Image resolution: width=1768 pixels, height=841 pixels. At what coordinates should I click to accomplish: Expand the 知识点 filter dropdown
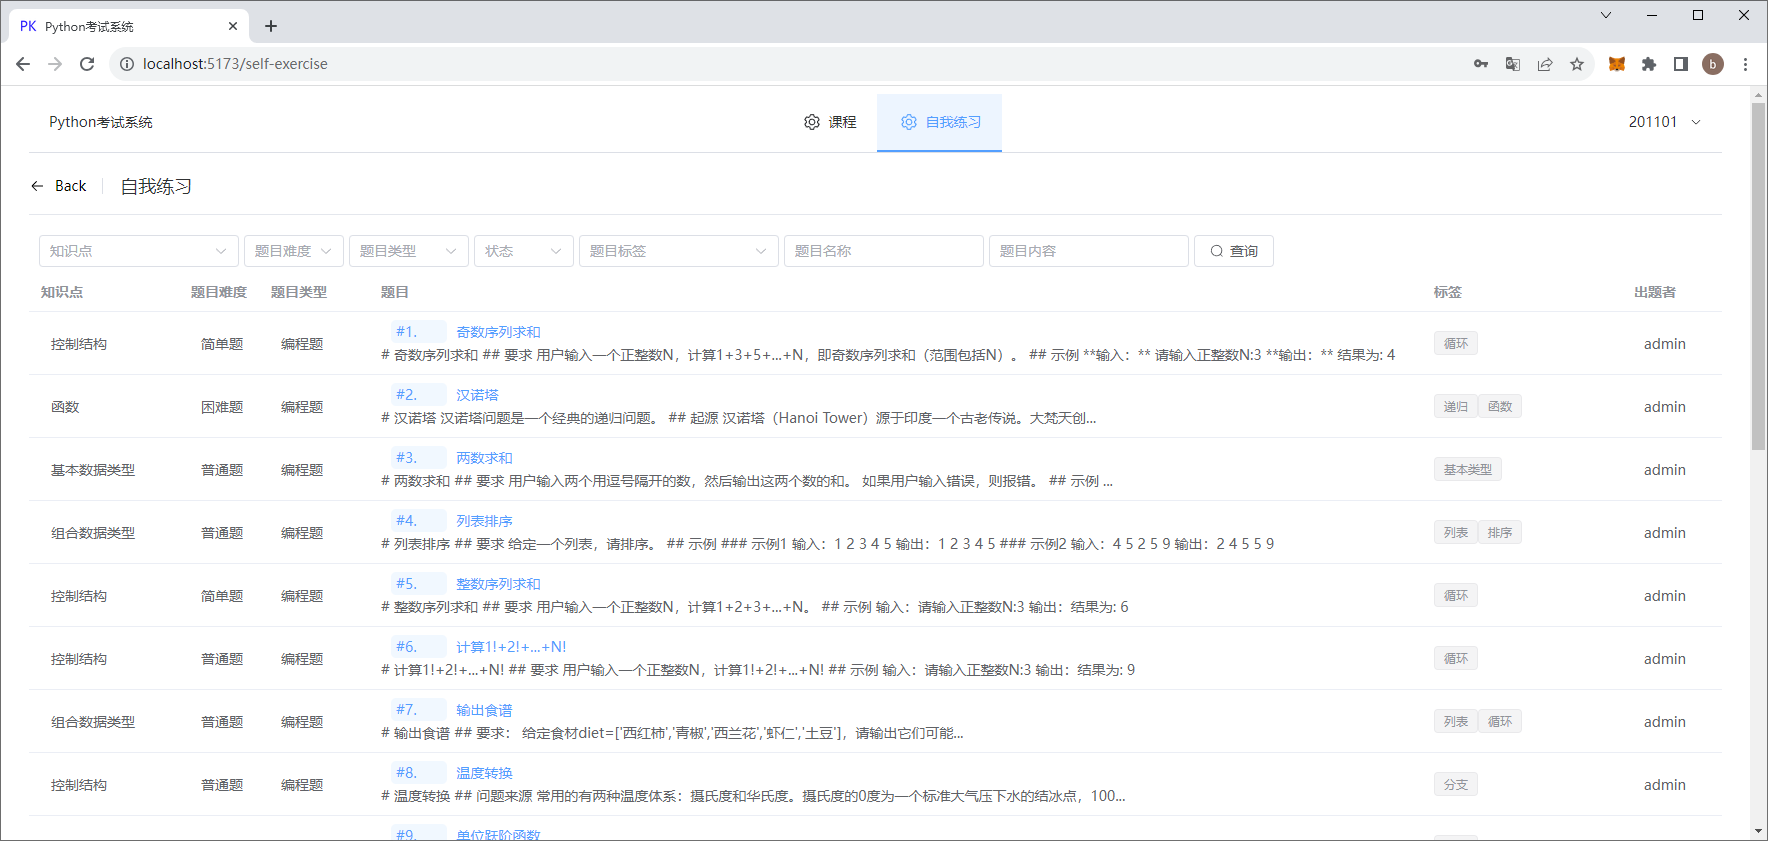pos(139,251)
